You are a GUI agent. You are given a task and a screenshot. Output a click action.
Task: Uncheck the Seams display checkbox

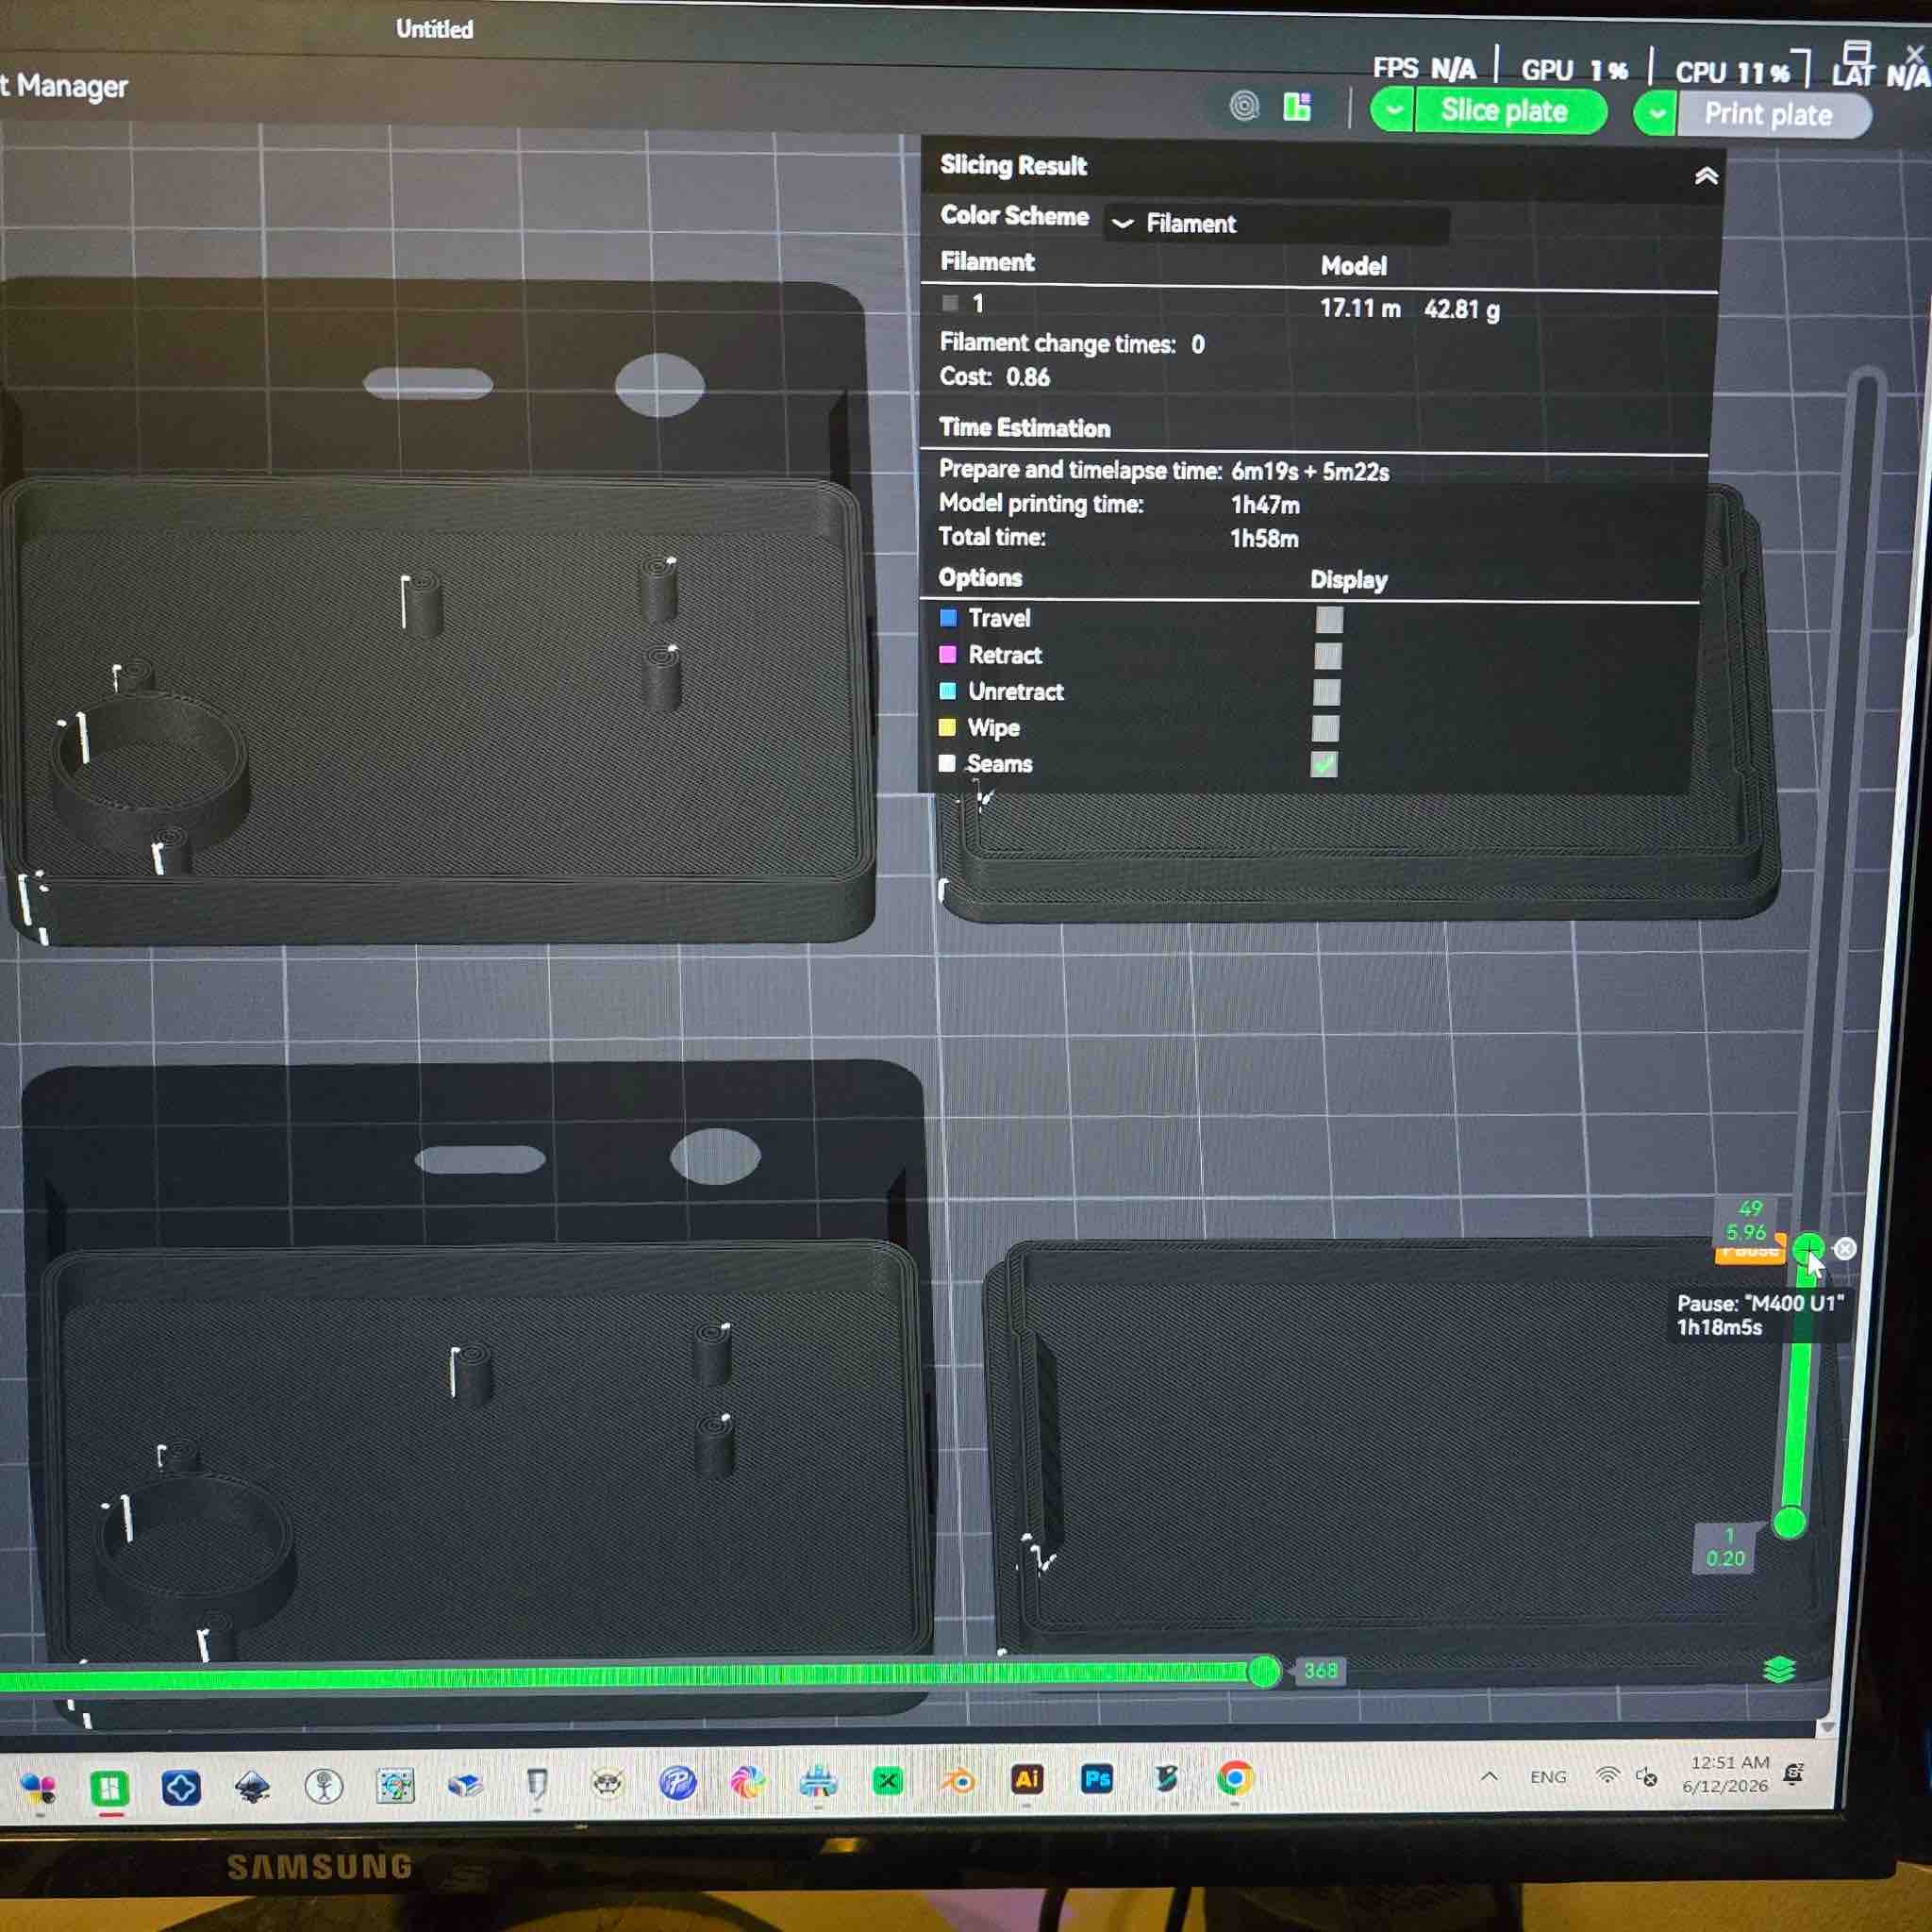[1324, 764]
